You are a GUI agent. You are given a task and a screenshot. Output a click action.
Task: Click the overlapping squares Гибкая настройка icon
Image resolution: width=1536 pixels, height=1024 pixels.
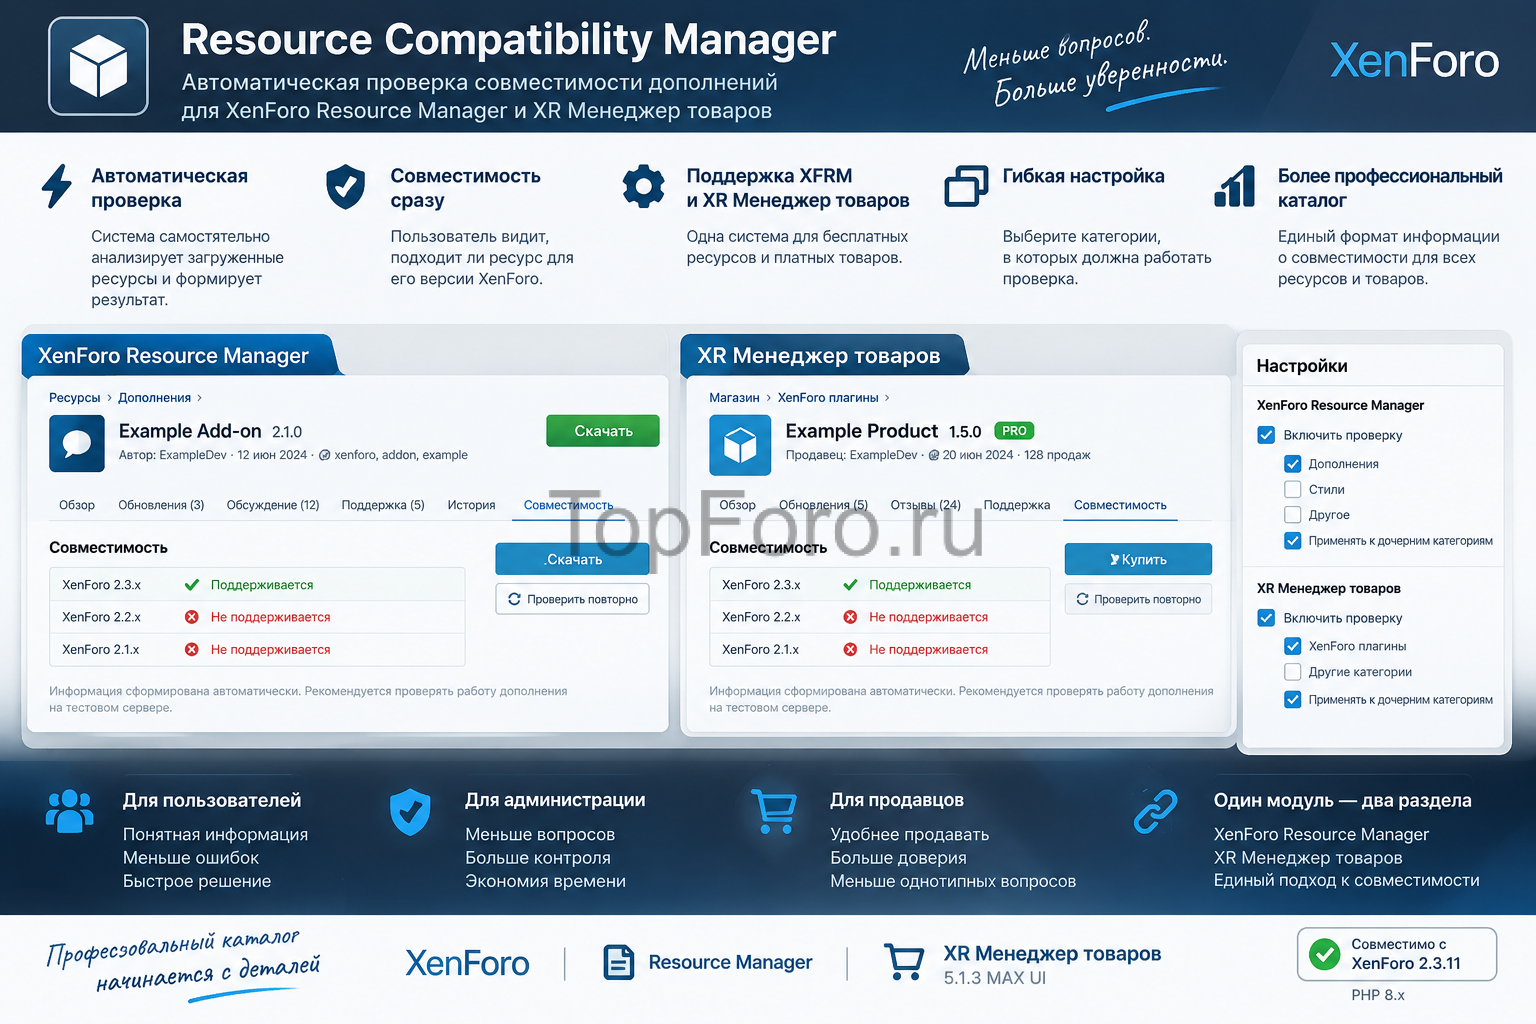pos(966,186)
